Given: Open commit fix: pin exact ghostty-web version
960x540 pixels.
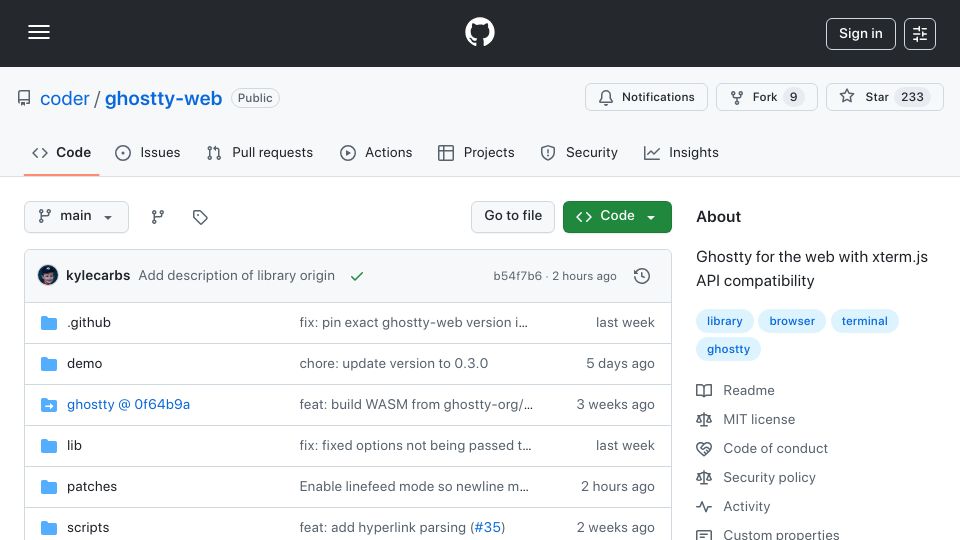Looking at the screenshot, I should (413, 323).
